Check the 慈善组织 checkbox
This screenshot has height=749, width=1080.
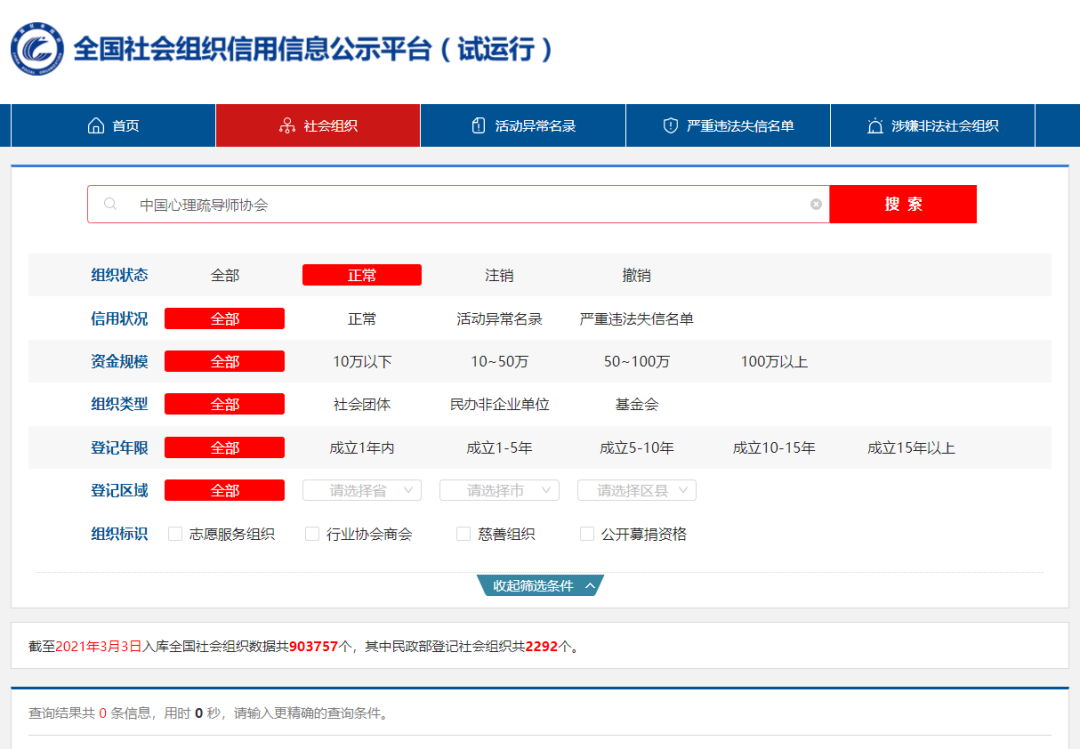tap(464, 533)
